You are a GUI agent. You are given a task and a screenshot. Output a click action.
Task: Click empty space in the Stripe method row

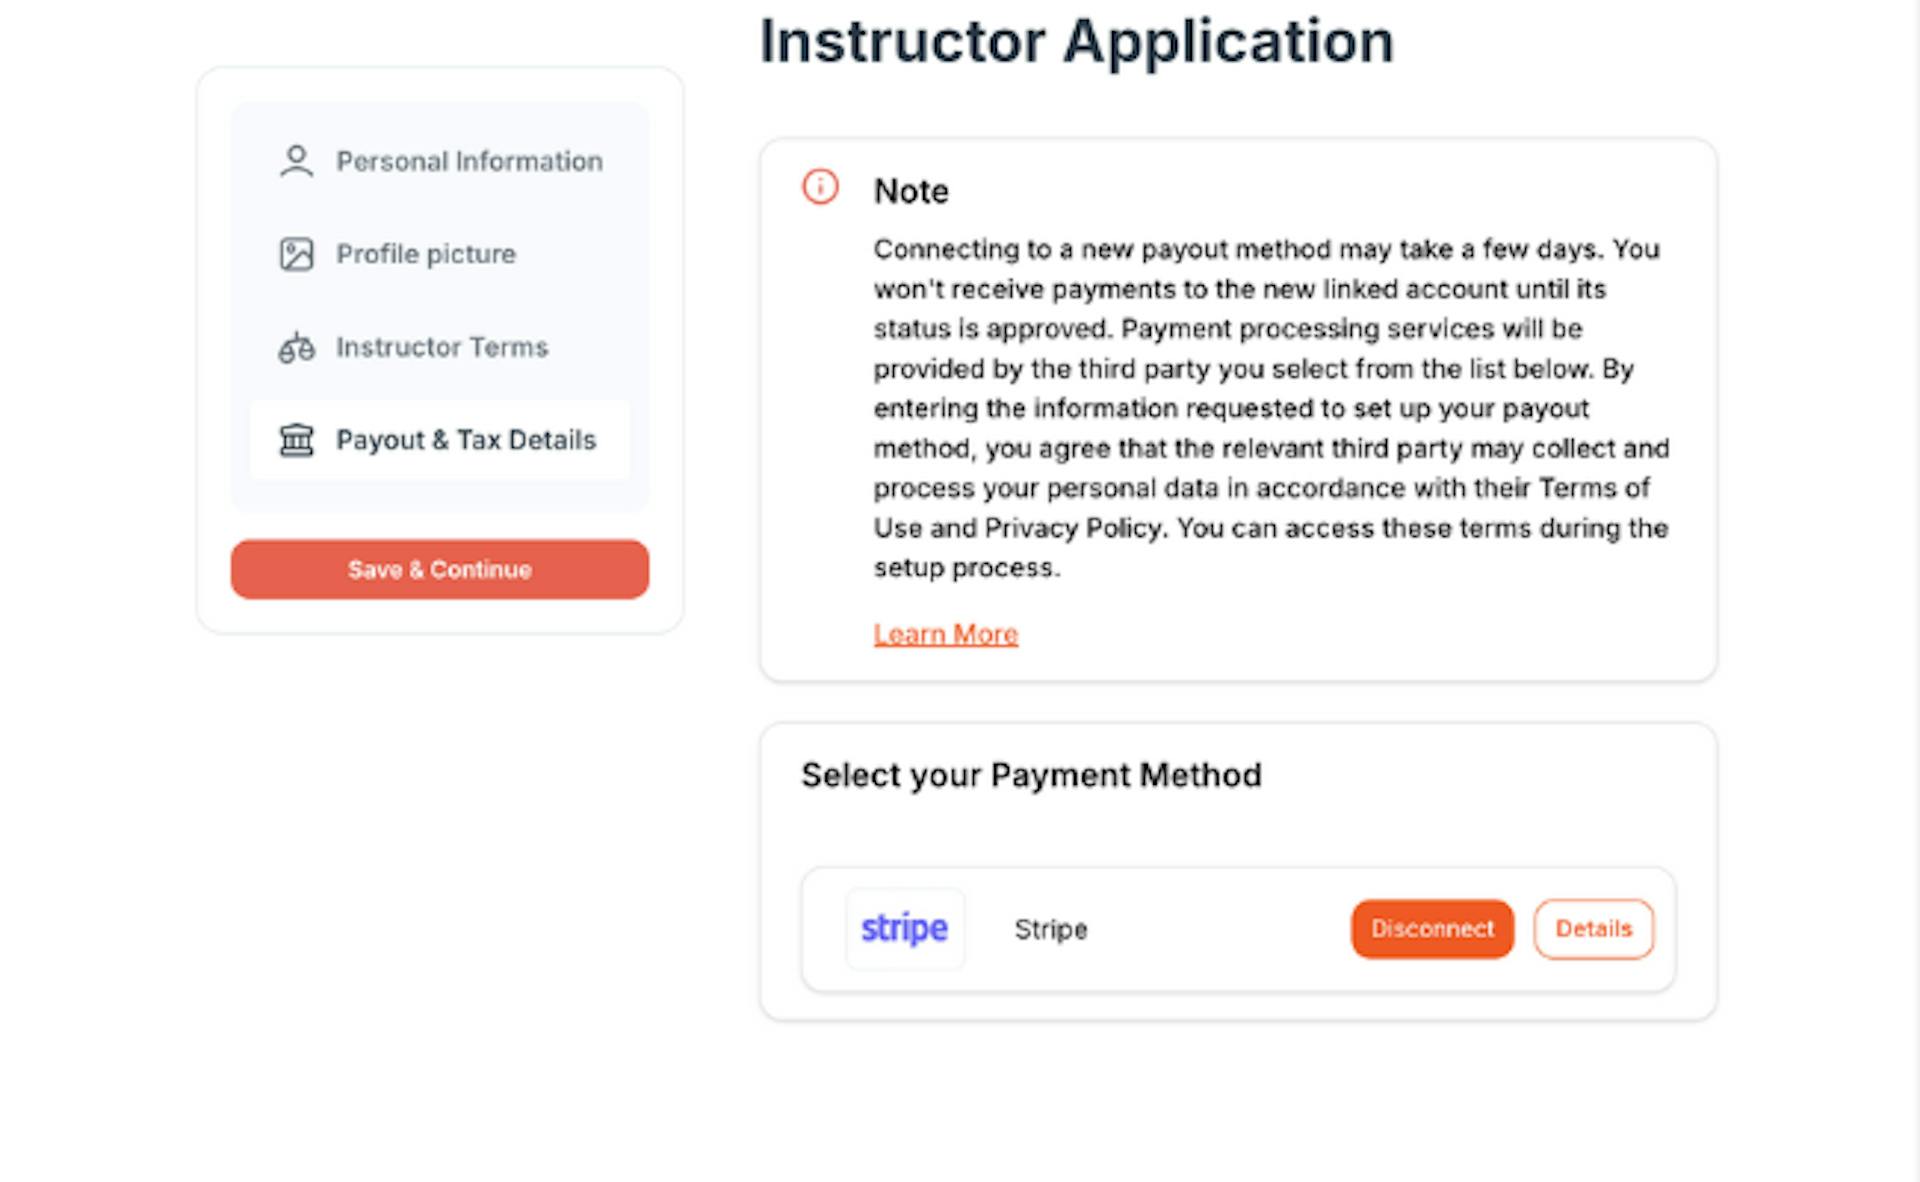click(1220, 929)
